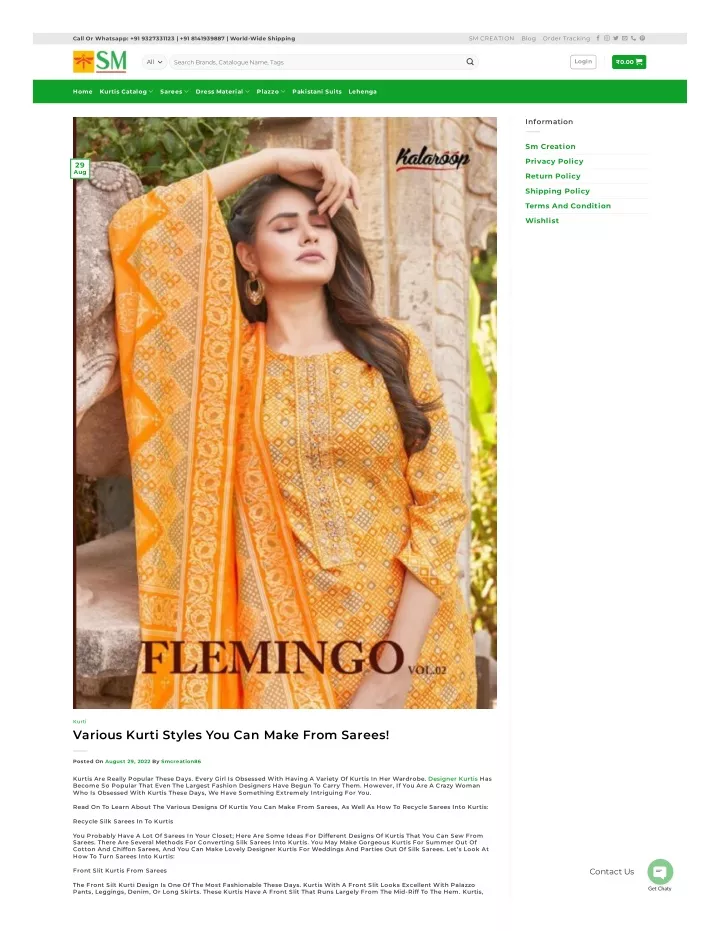Screen dimensions: 720x931
Task: Open the Twitter icon in top bar
Action: [616, 38]
